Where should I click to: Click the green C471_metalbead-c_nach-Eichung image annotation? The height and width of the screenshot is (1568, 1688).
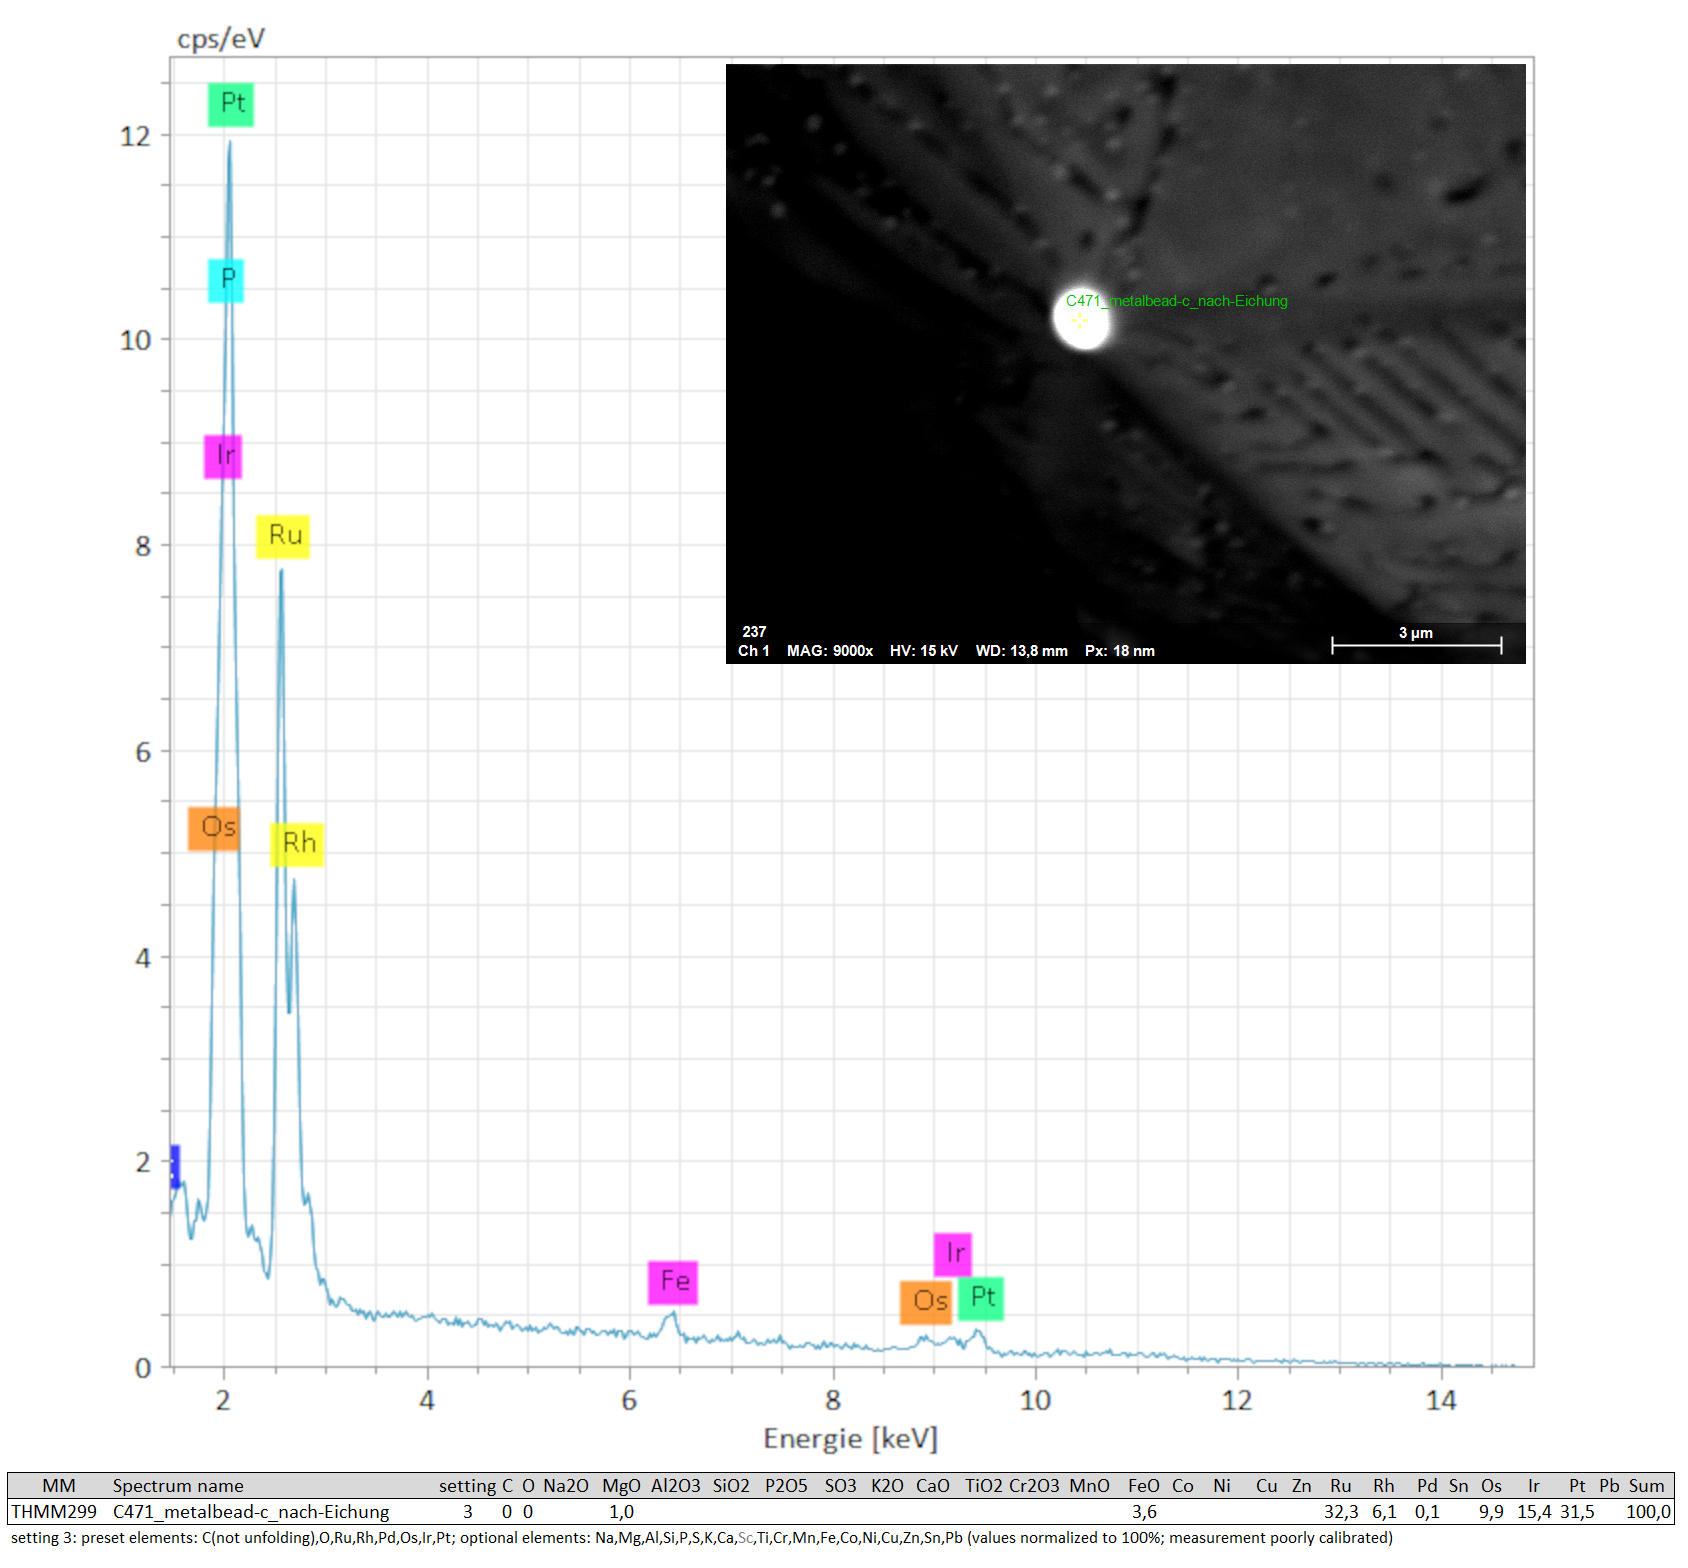1177,301
